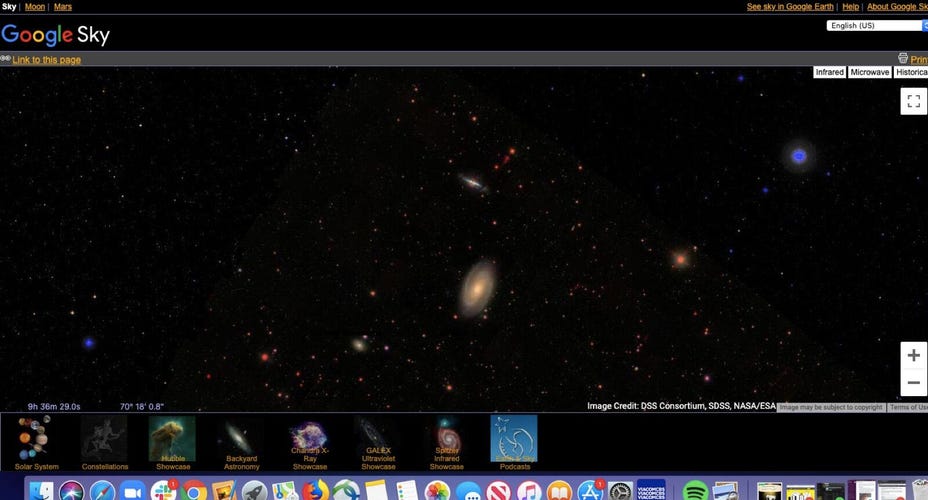Open Safari from the Dock
This screenshot has width=928, height=500.
point(102,491)
